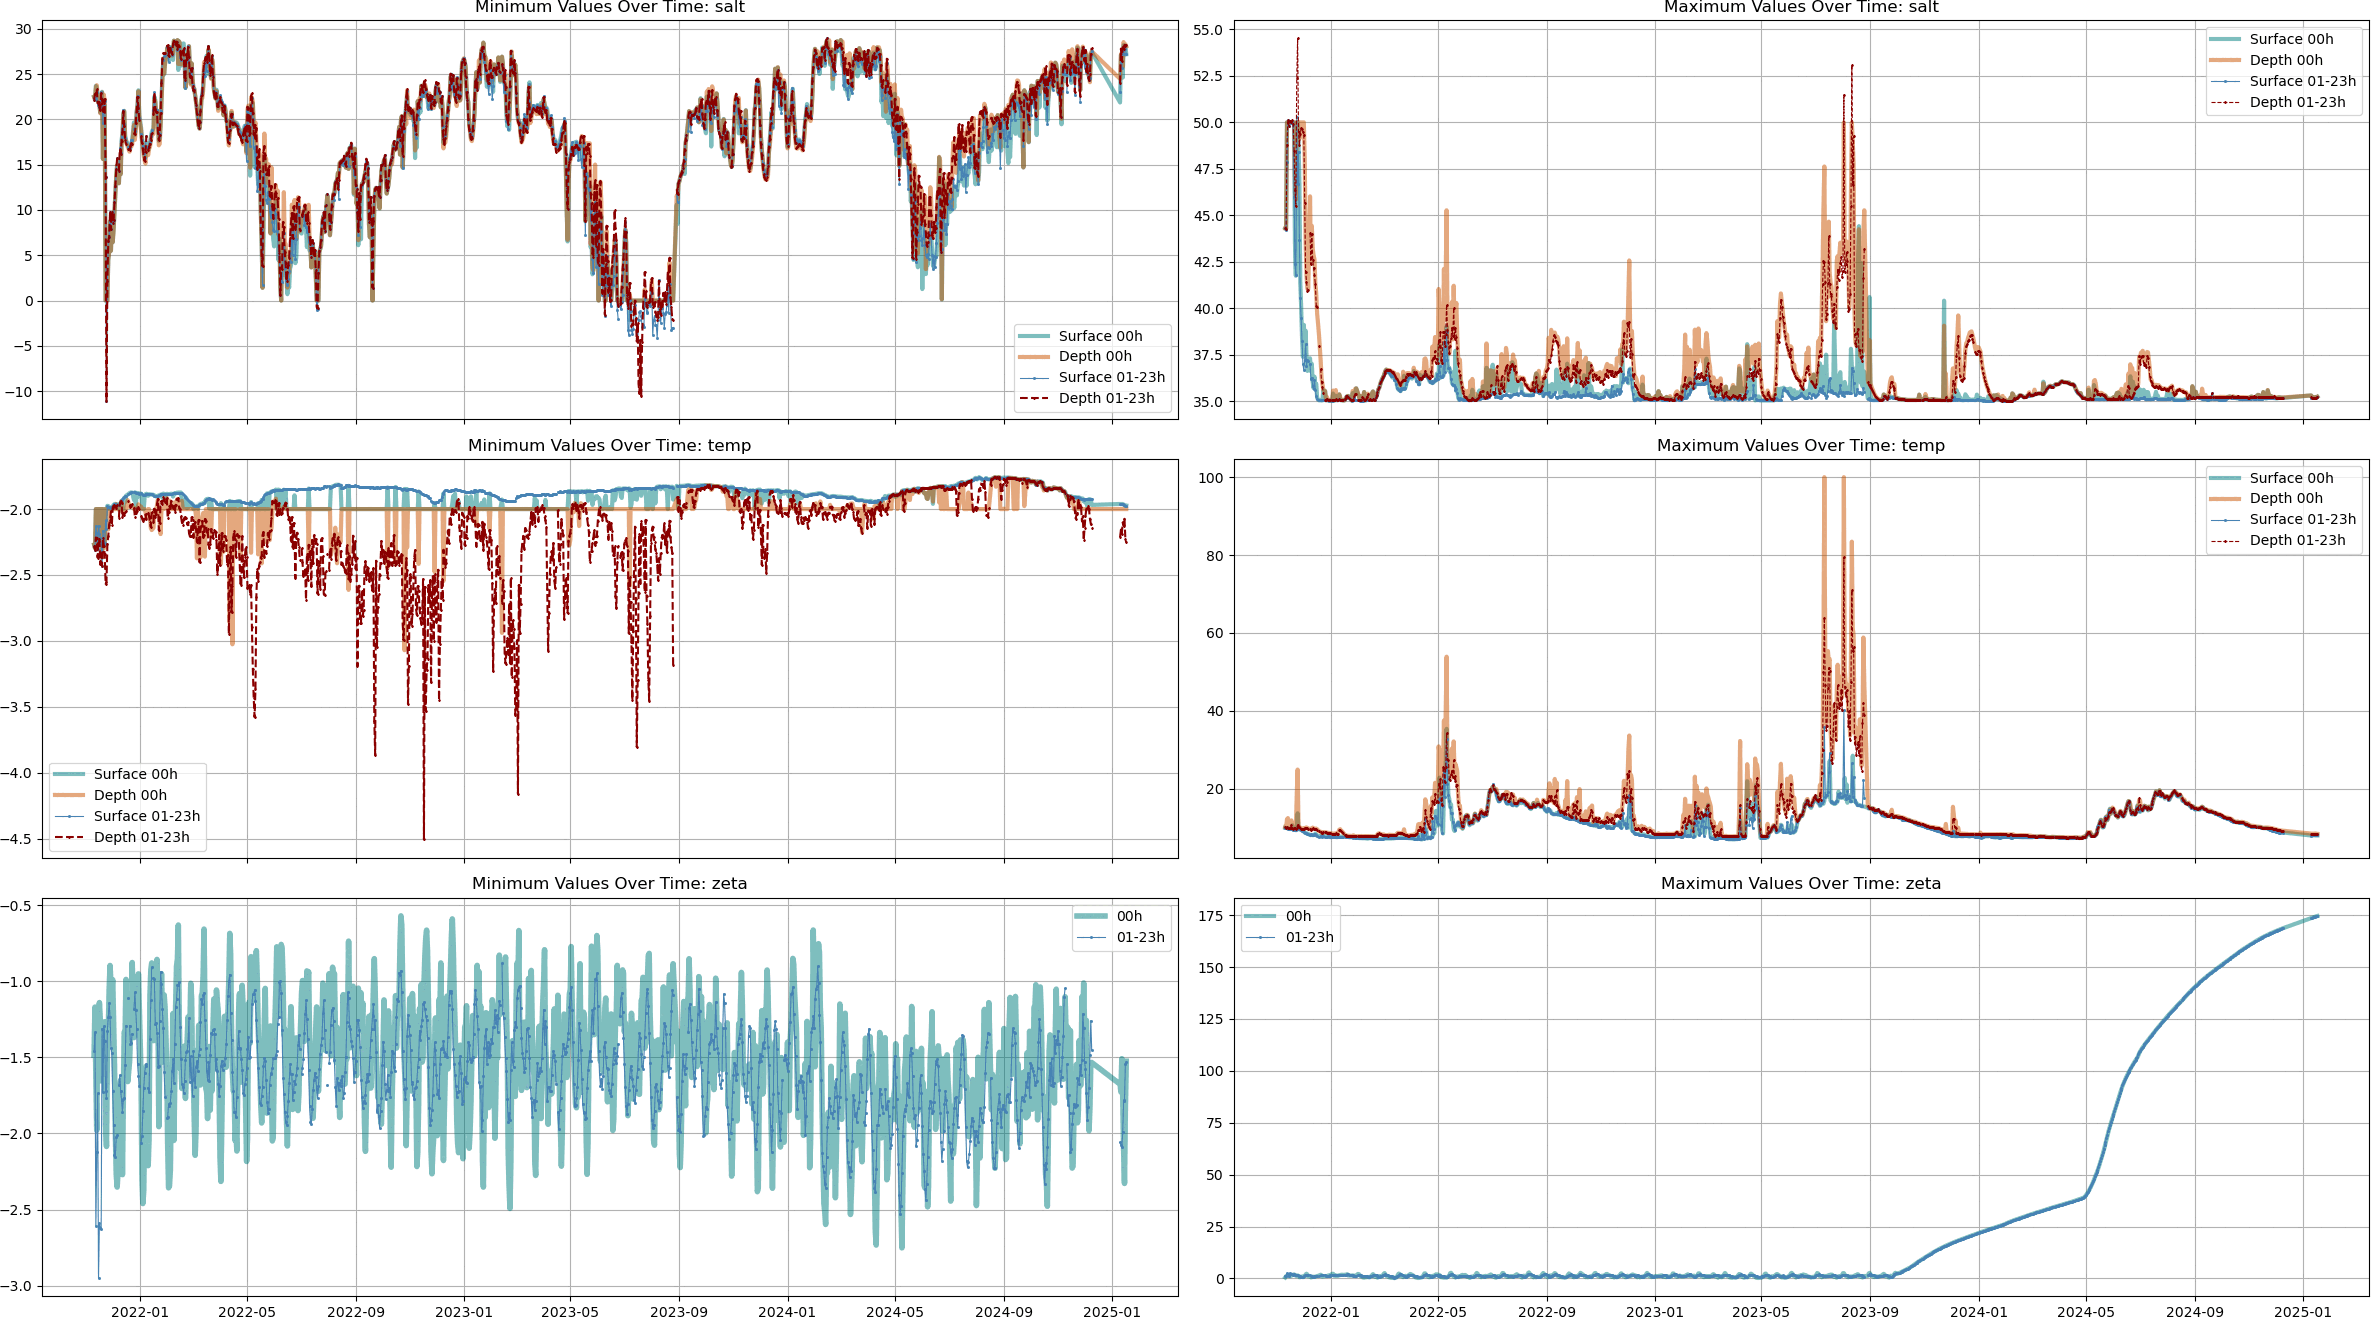
Task: Click y-axis tick '42.5' on maximum salt plot
Action: tap(1207, 262)
